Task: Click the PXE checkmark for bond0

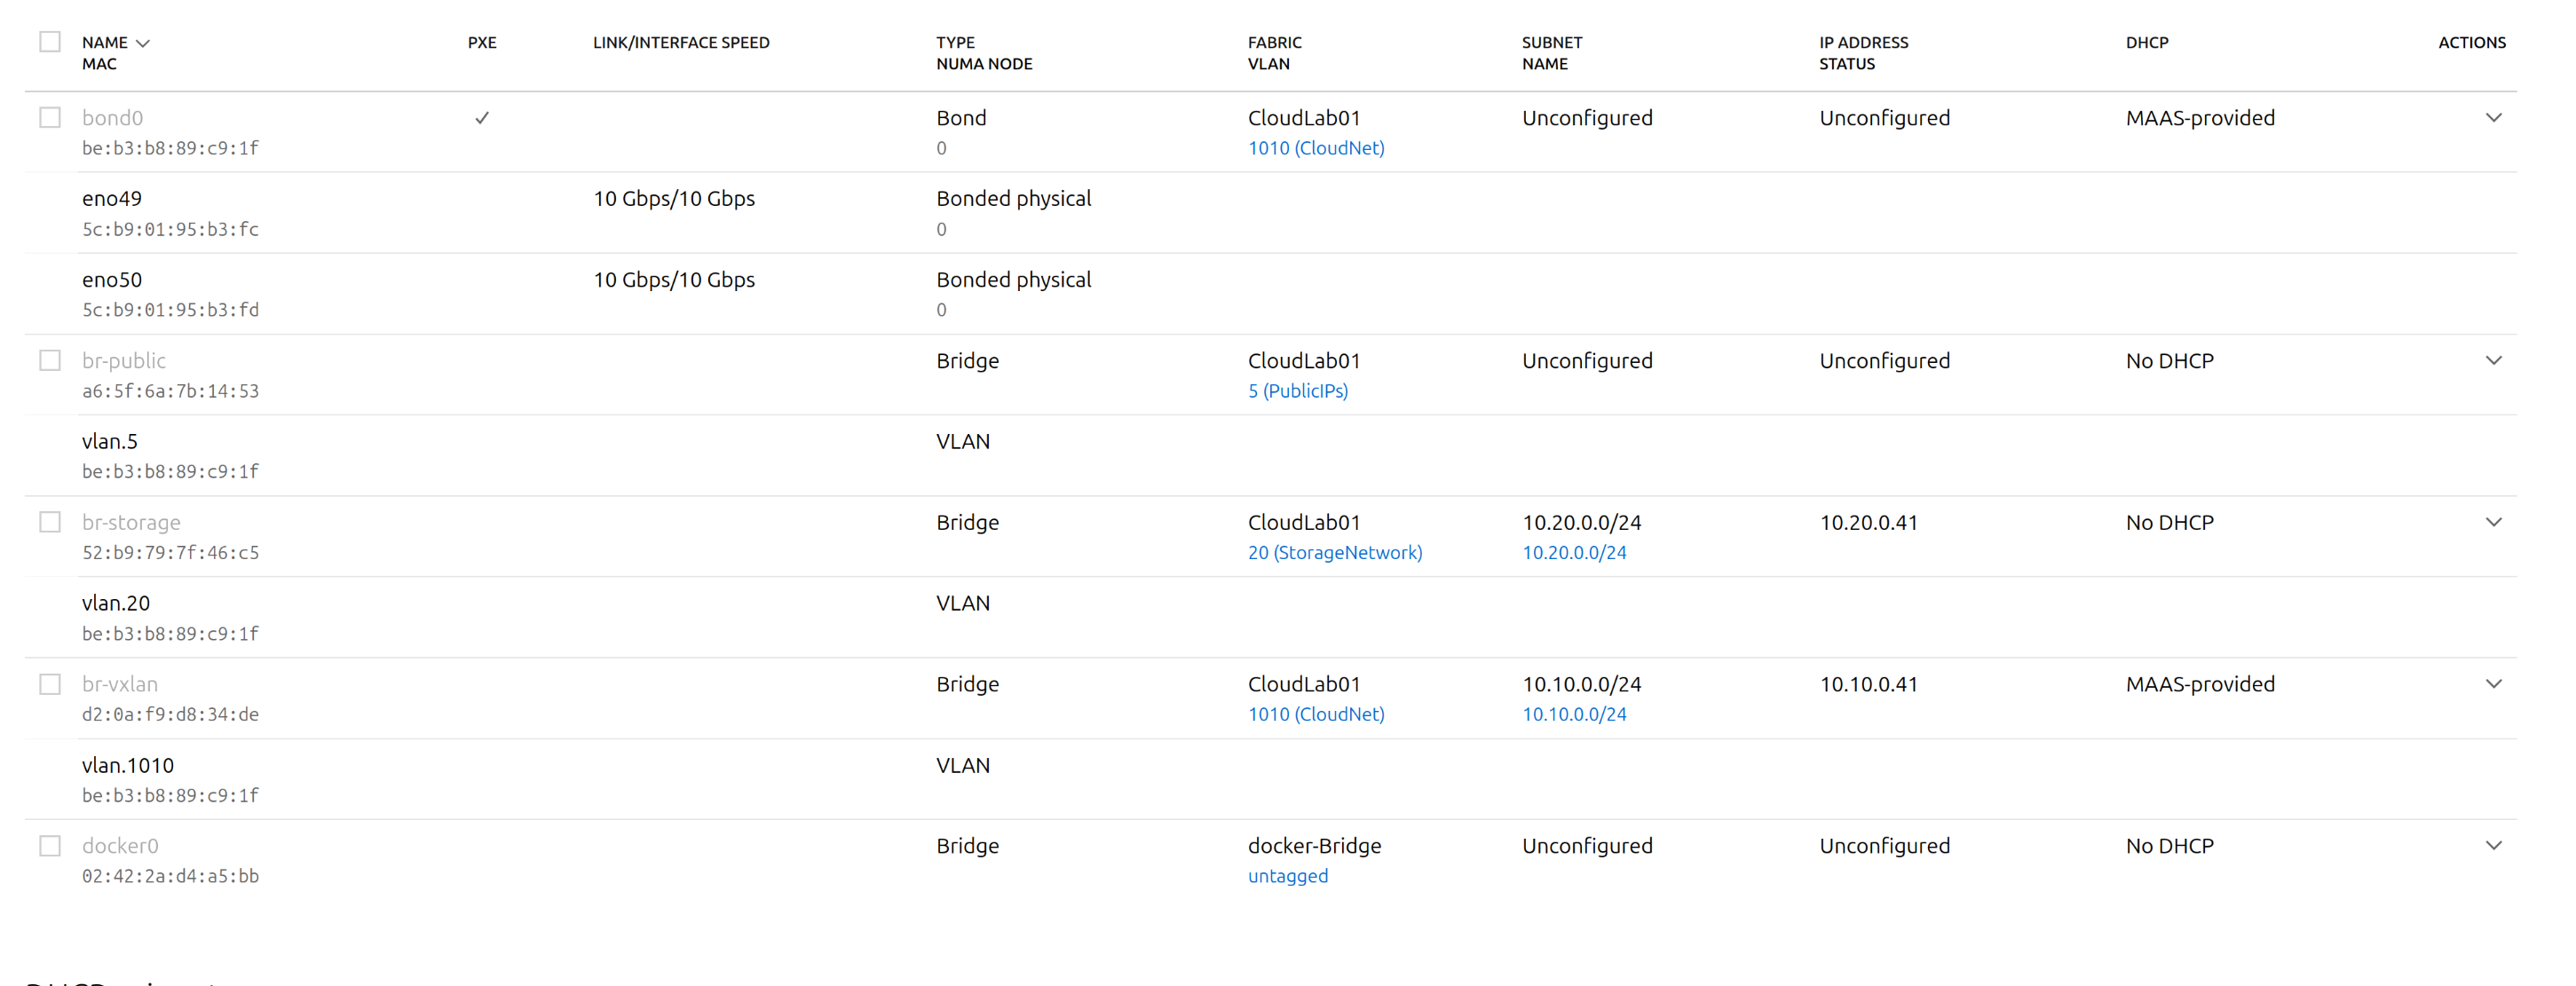Action: (x=482, y=118)
